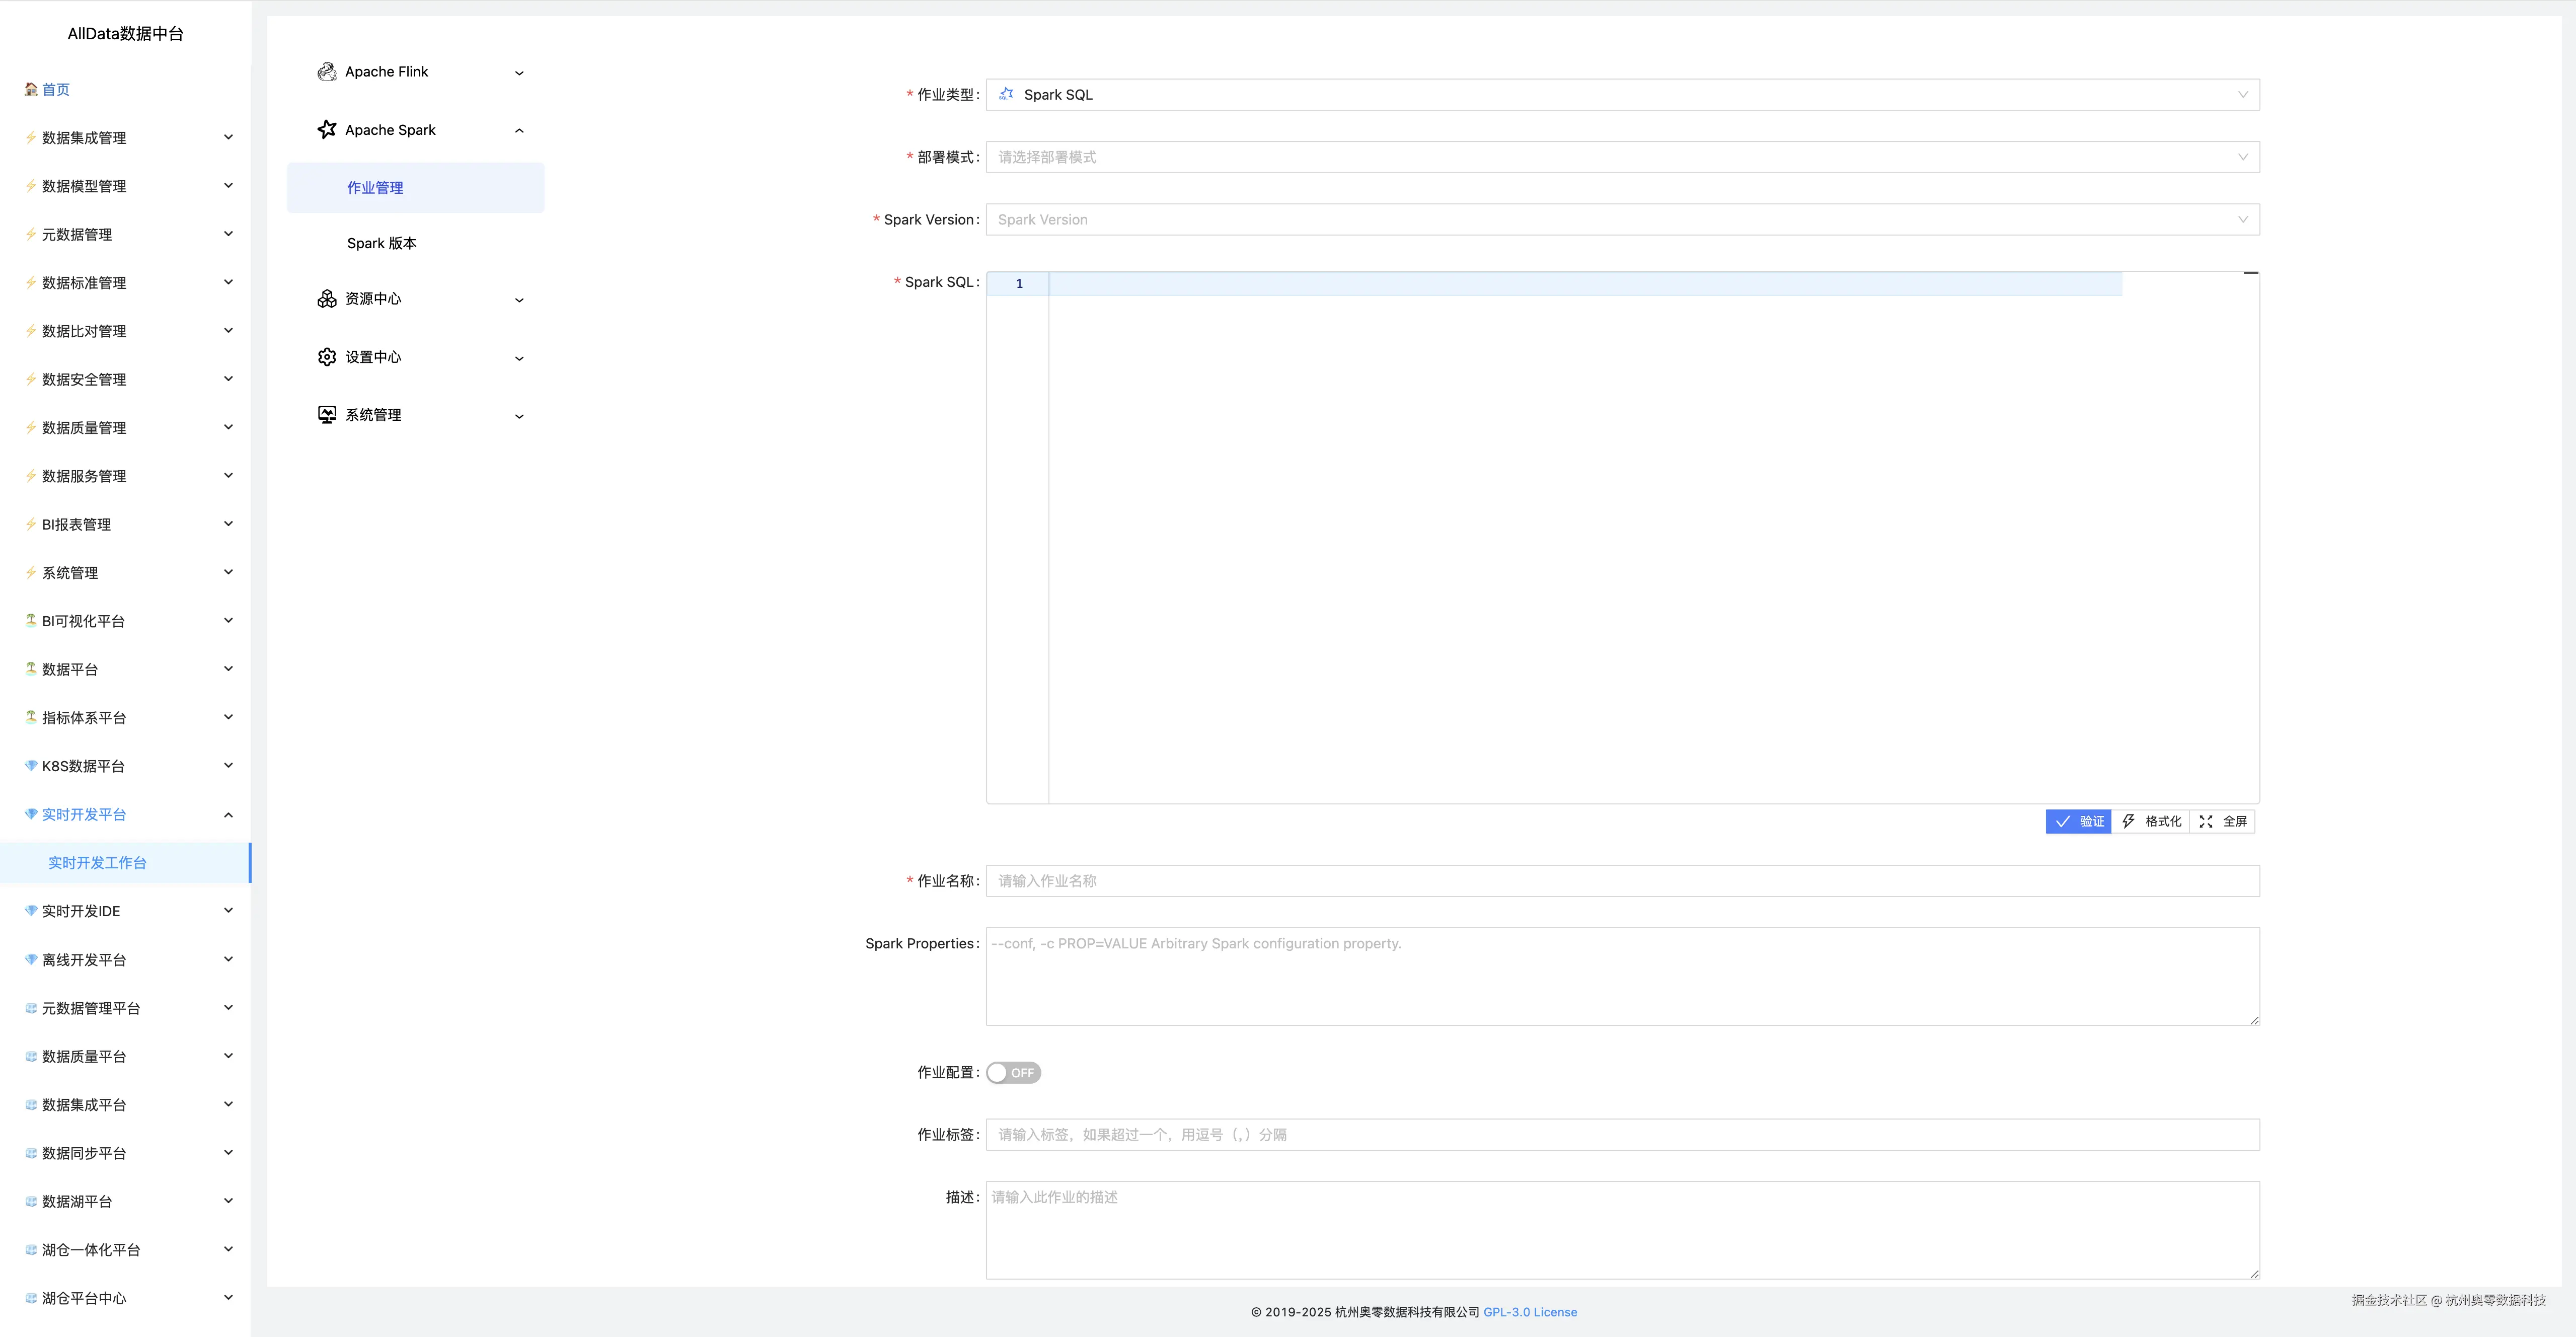Click the Apache Spark star icon
Screen dimensions: 2576x1337
[326, 130]
